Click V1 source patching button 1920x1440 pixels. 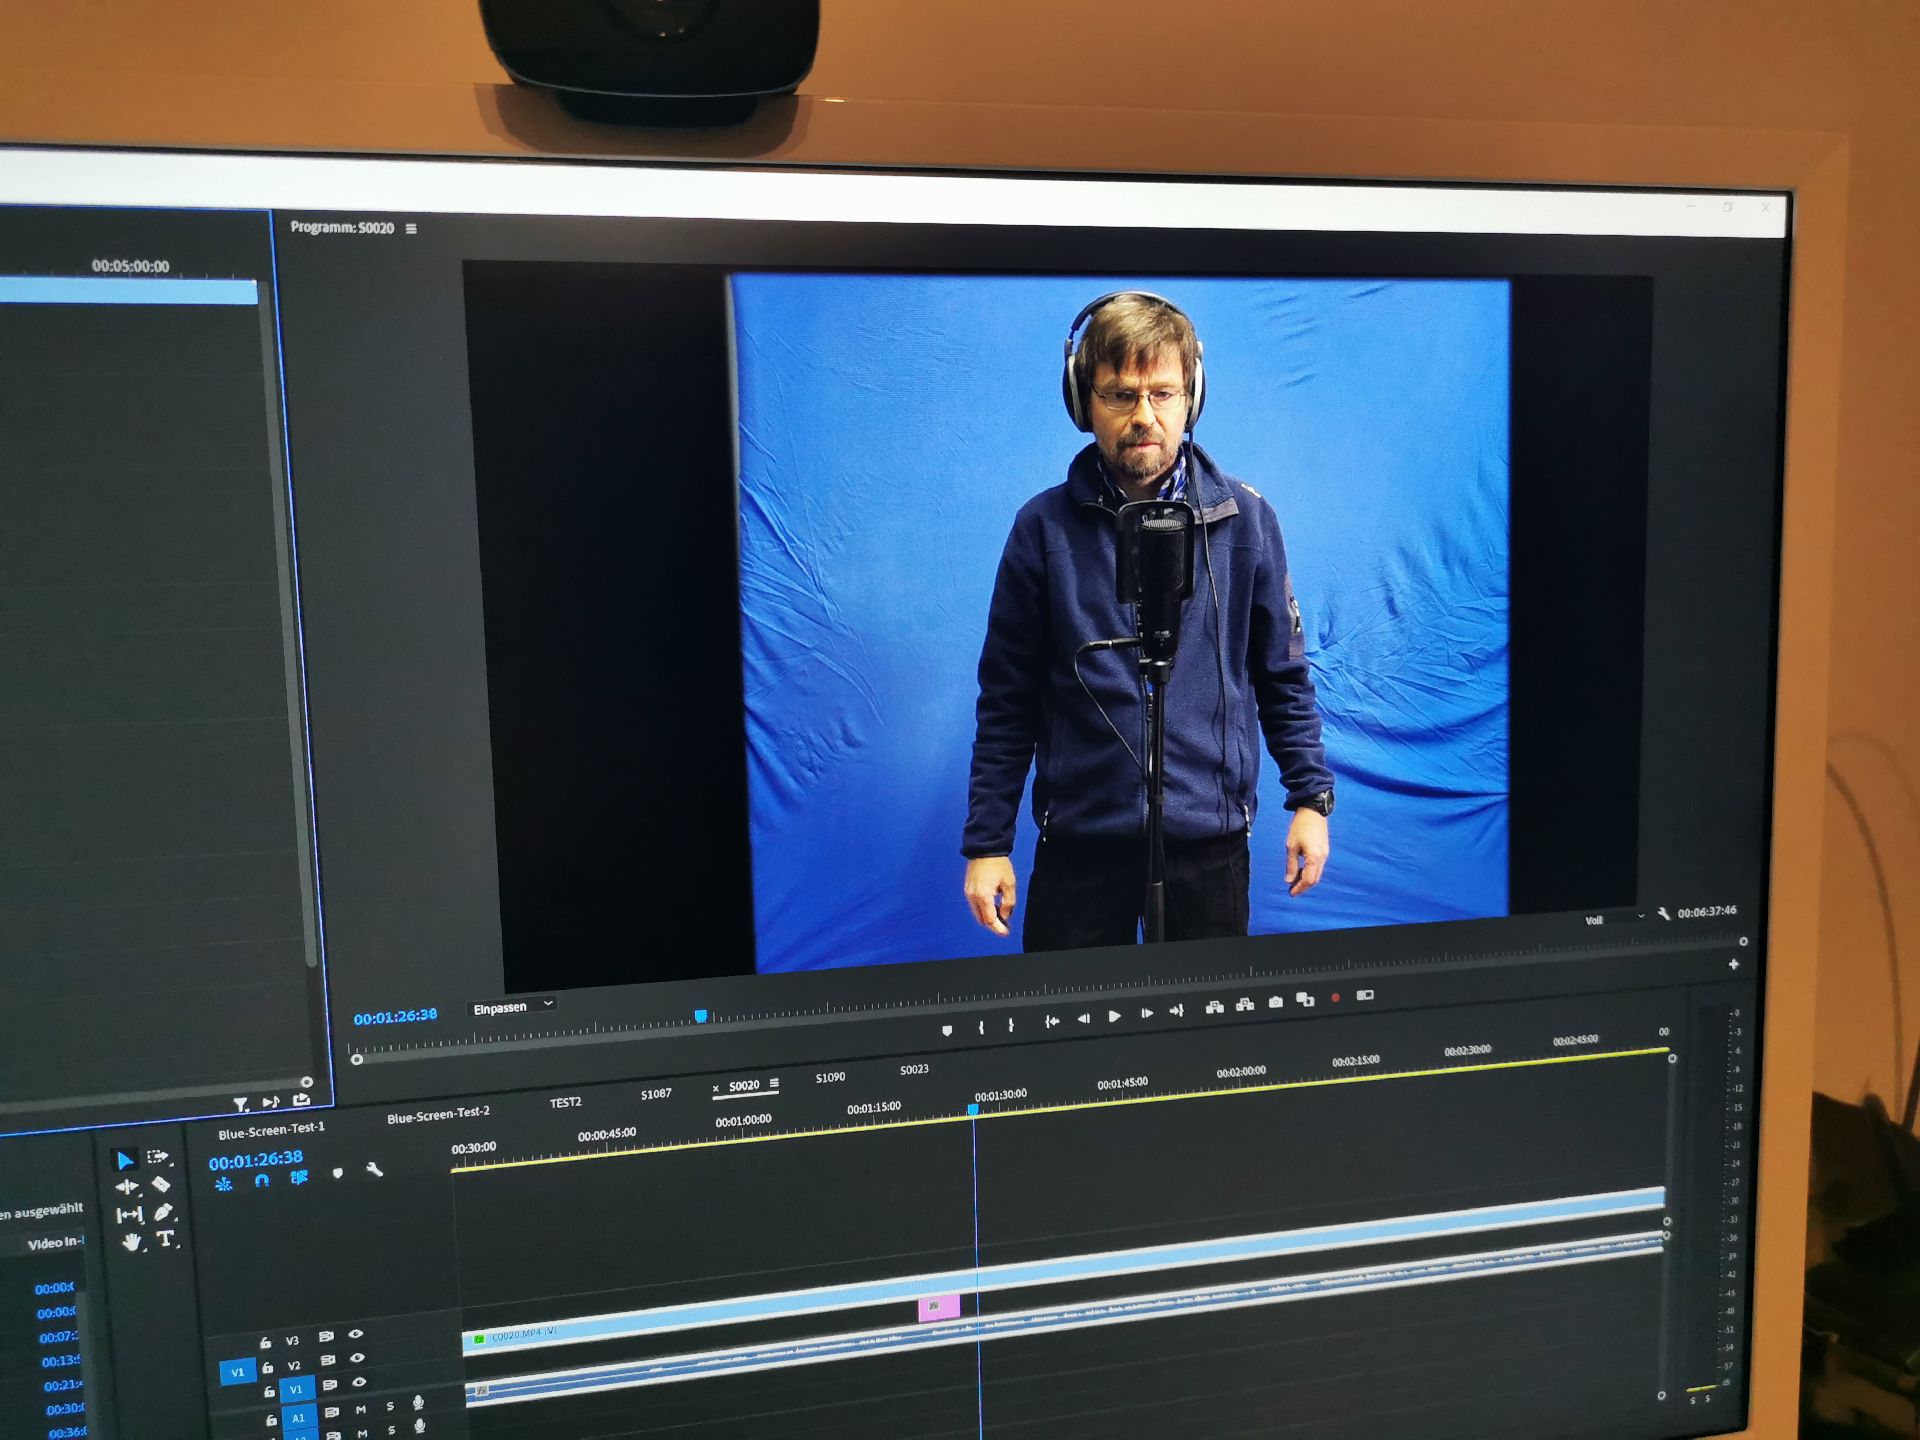tap(237, 1372)
